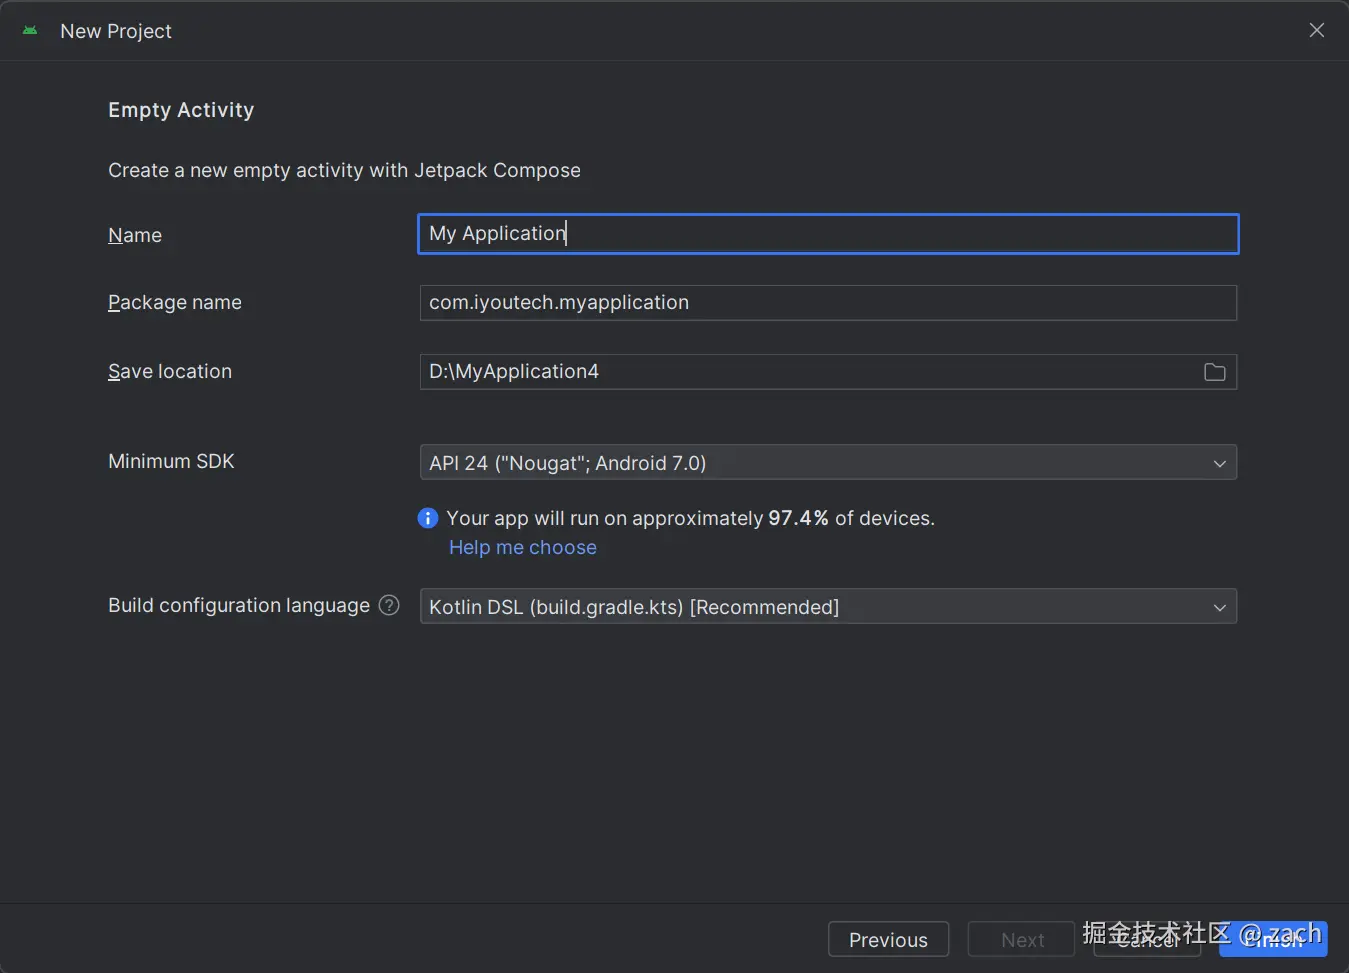Click the Minimum SDK label

coord(171,461)
